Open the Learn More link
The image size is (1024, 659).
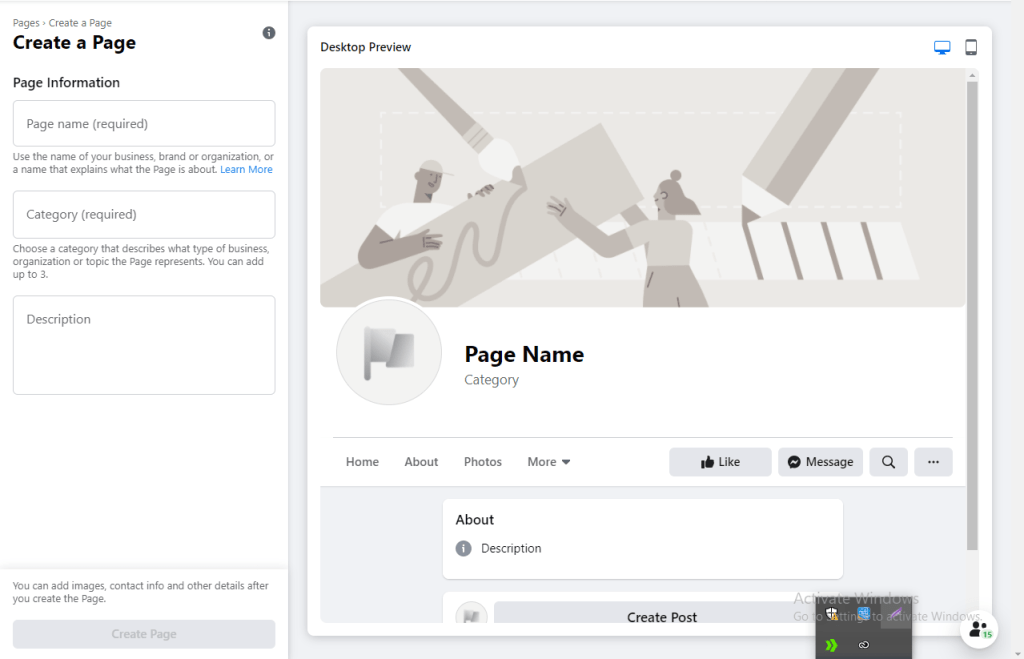246,169
